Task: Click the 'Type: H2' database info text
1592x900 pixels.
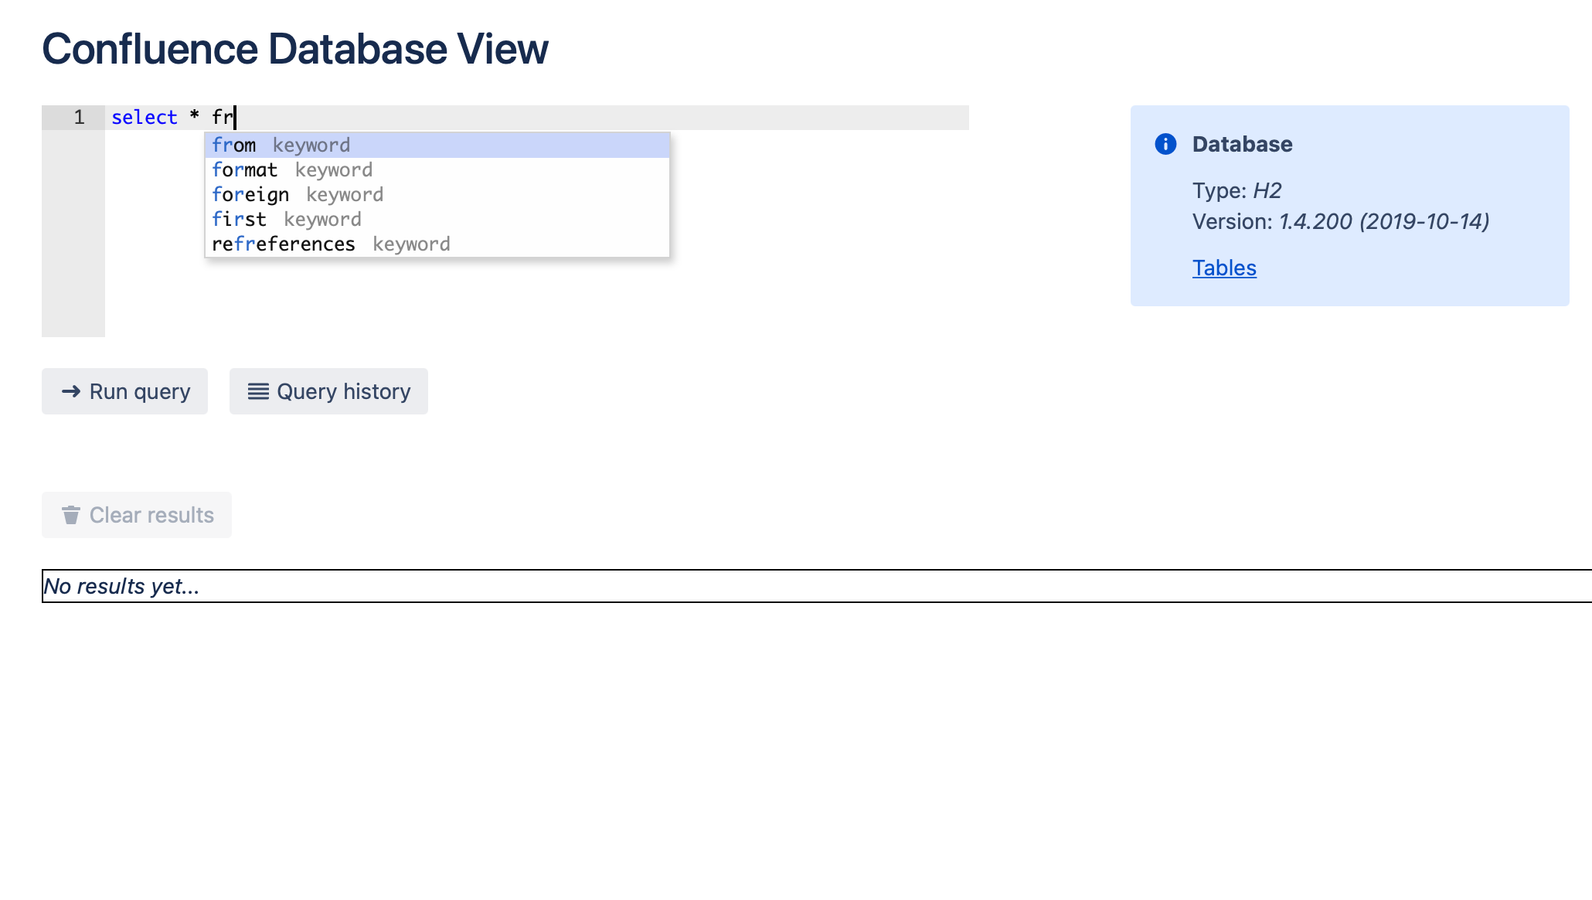Action: pyautogui.click(x=1237, y=190)
